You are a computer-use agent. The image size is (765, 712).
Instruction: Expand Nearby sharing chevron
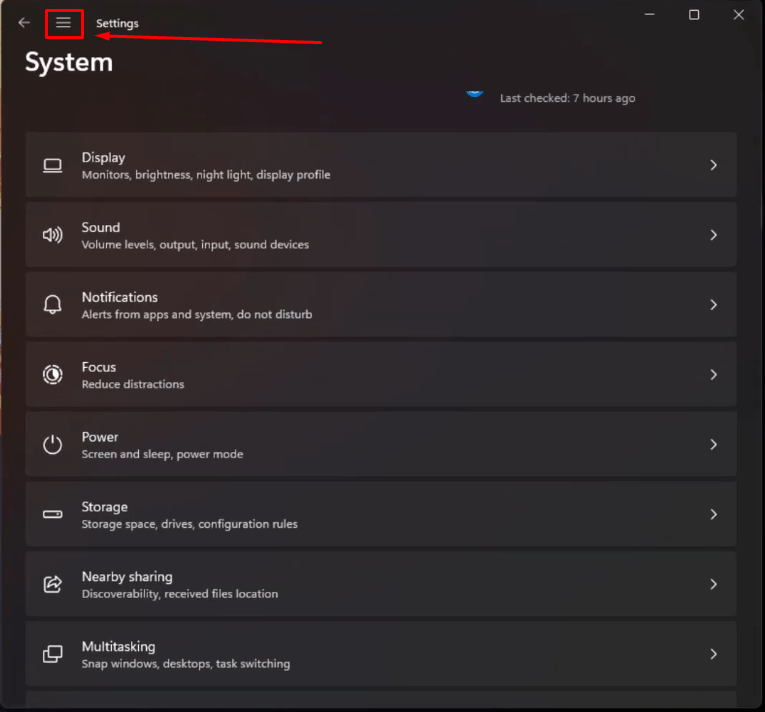(713, 584)
